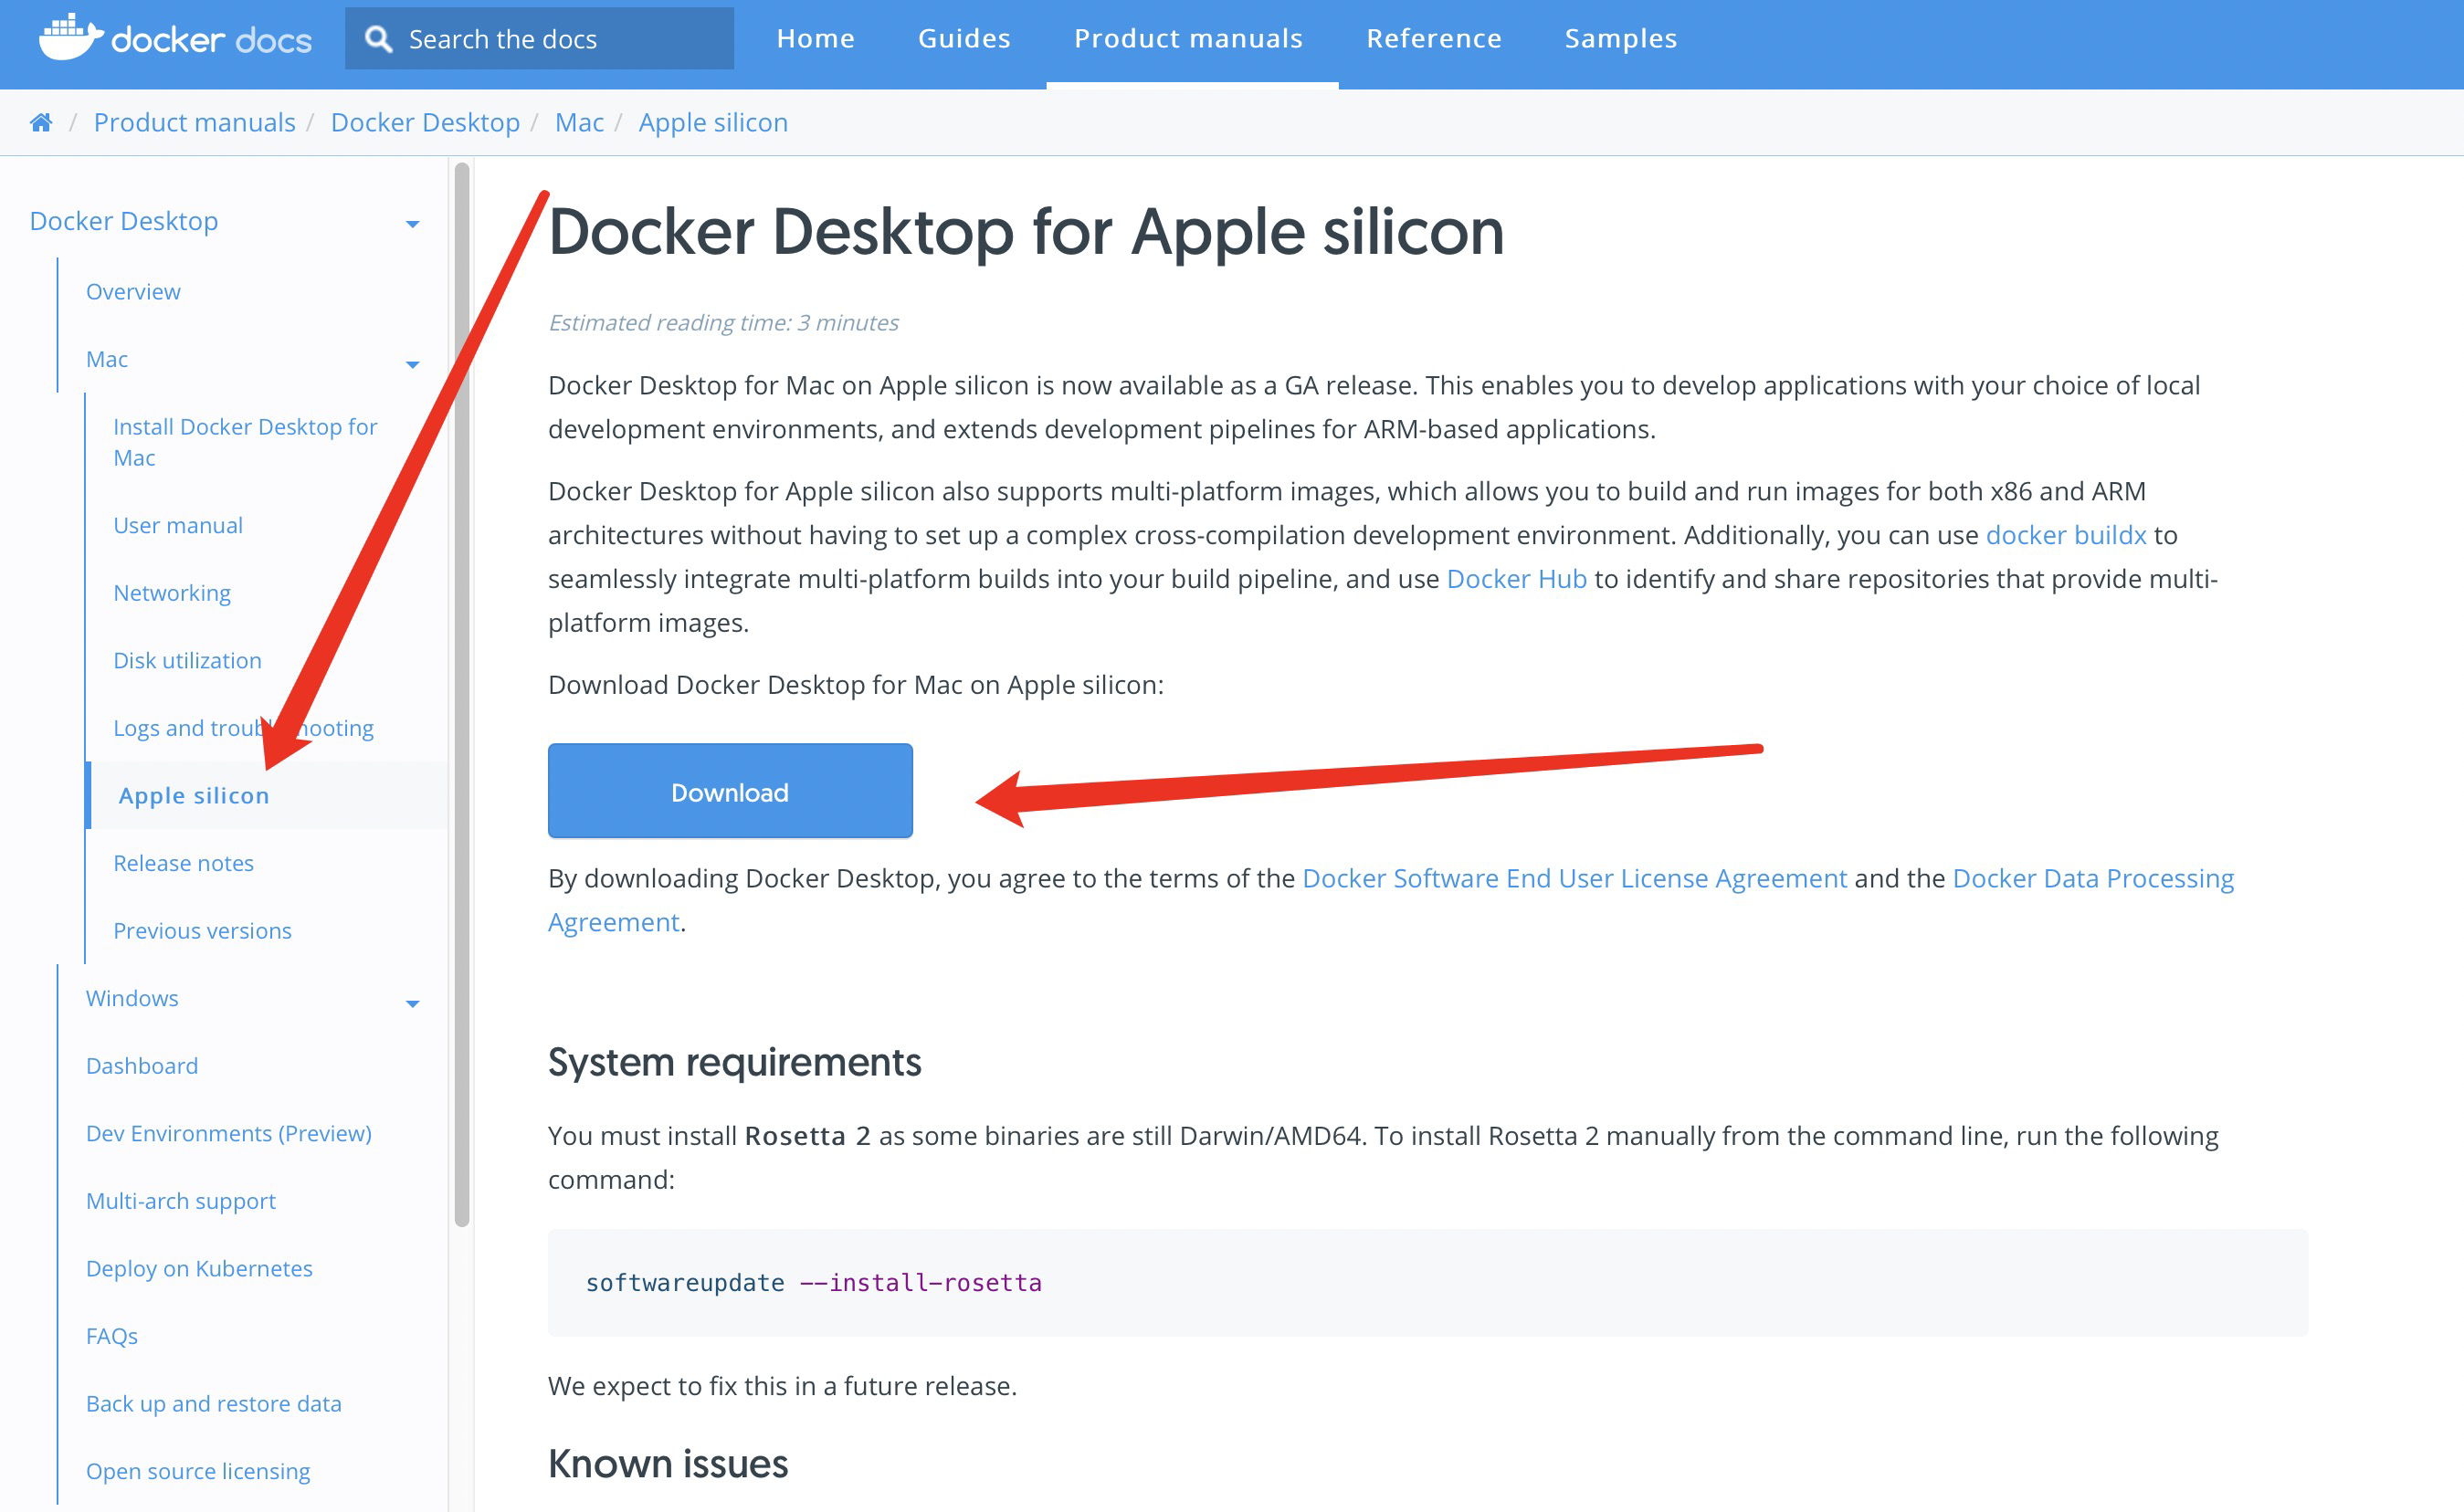The width and height of the screenshot is (2464, 1512).
Task: Open Dashboard in sidebar
Action: click(142, 1066)
